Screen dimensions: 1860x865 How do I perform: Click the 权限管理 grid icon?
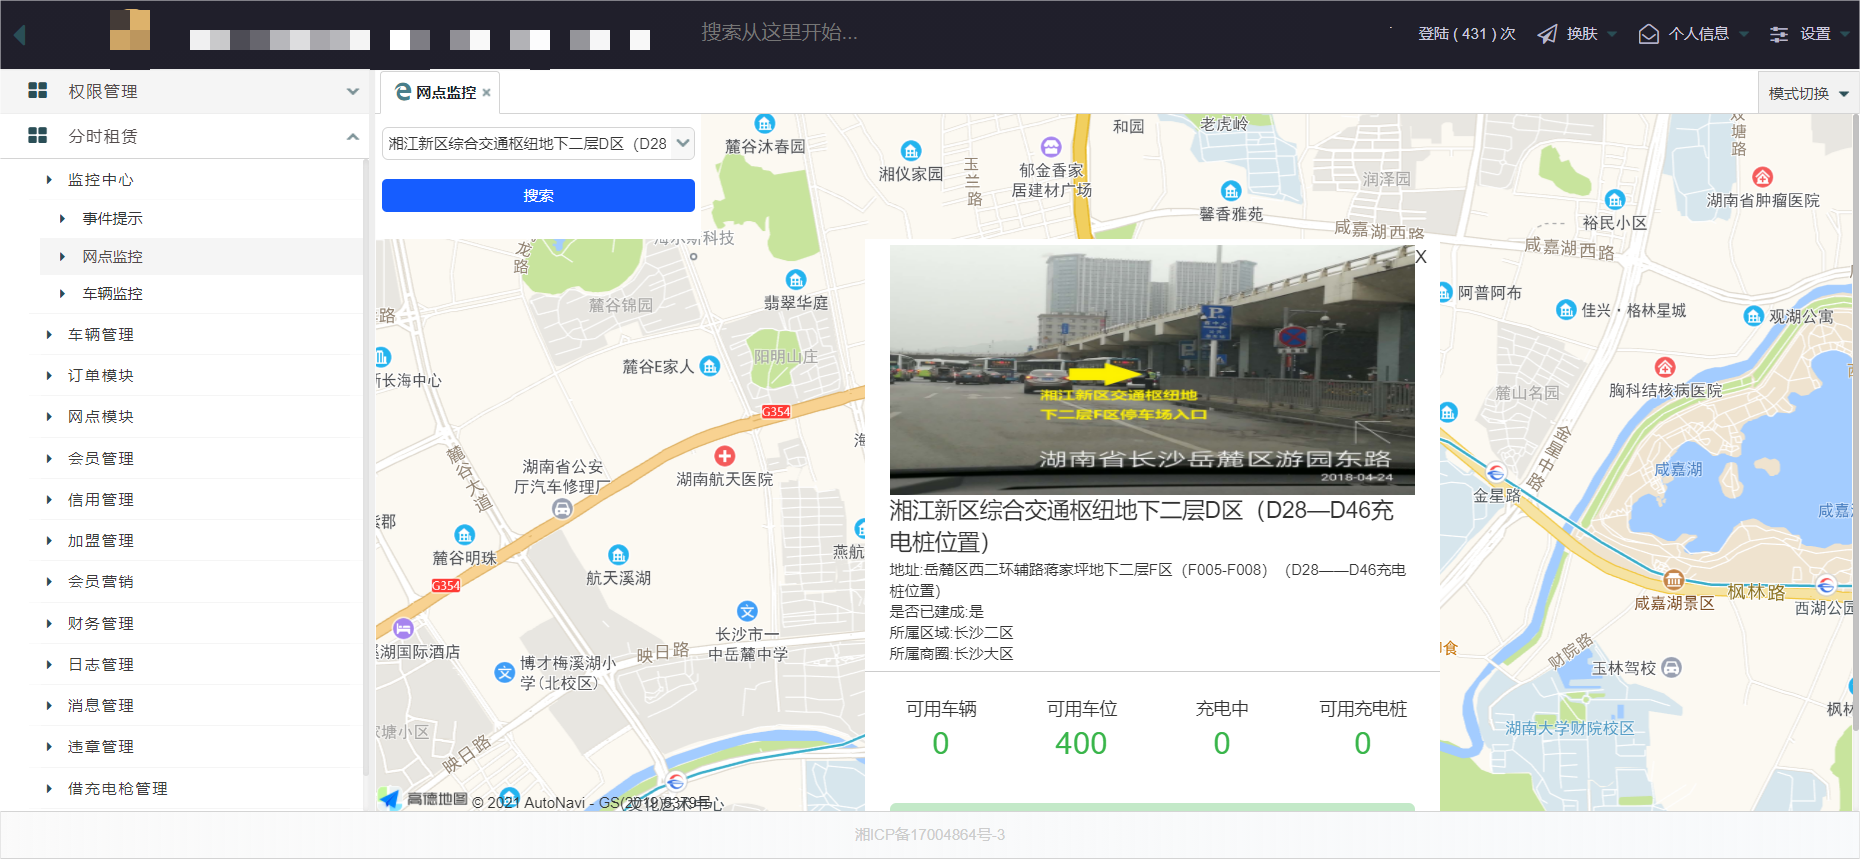[x=38, y=91]
